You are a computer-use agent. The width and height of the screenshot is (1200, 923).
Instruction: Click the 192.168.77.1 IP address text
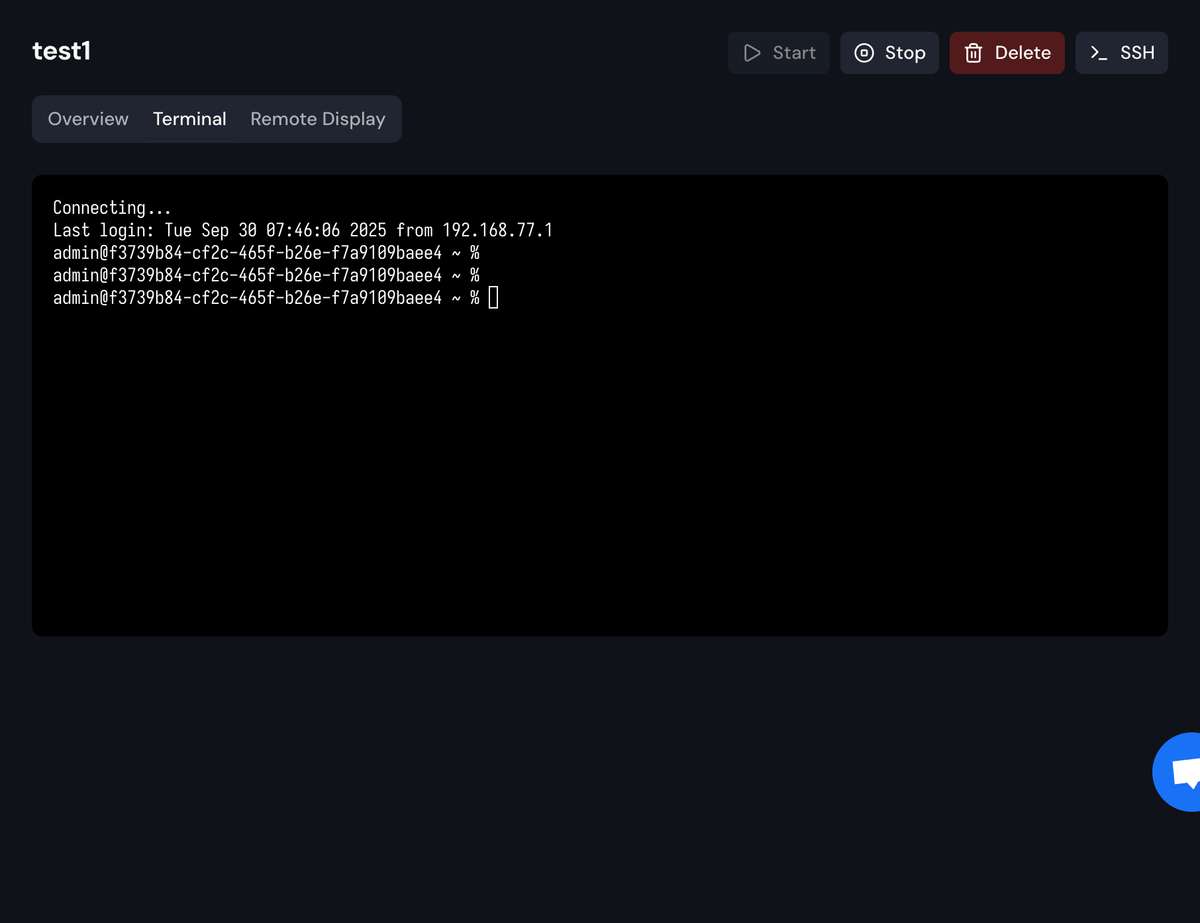[x=497, y=231]
